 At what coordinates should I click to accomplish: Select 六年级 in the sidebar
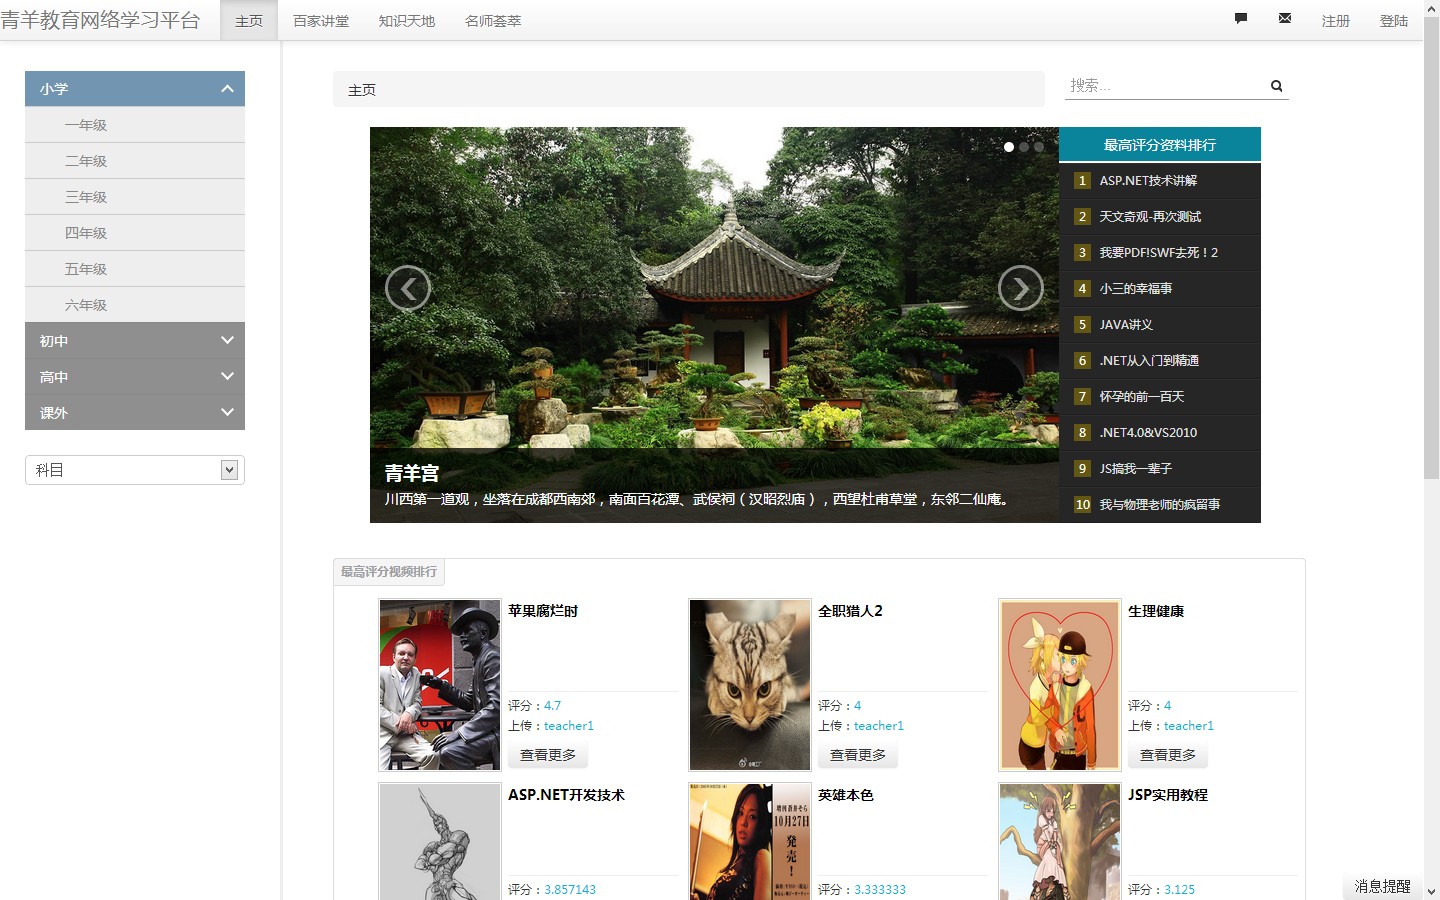point(135,305)
